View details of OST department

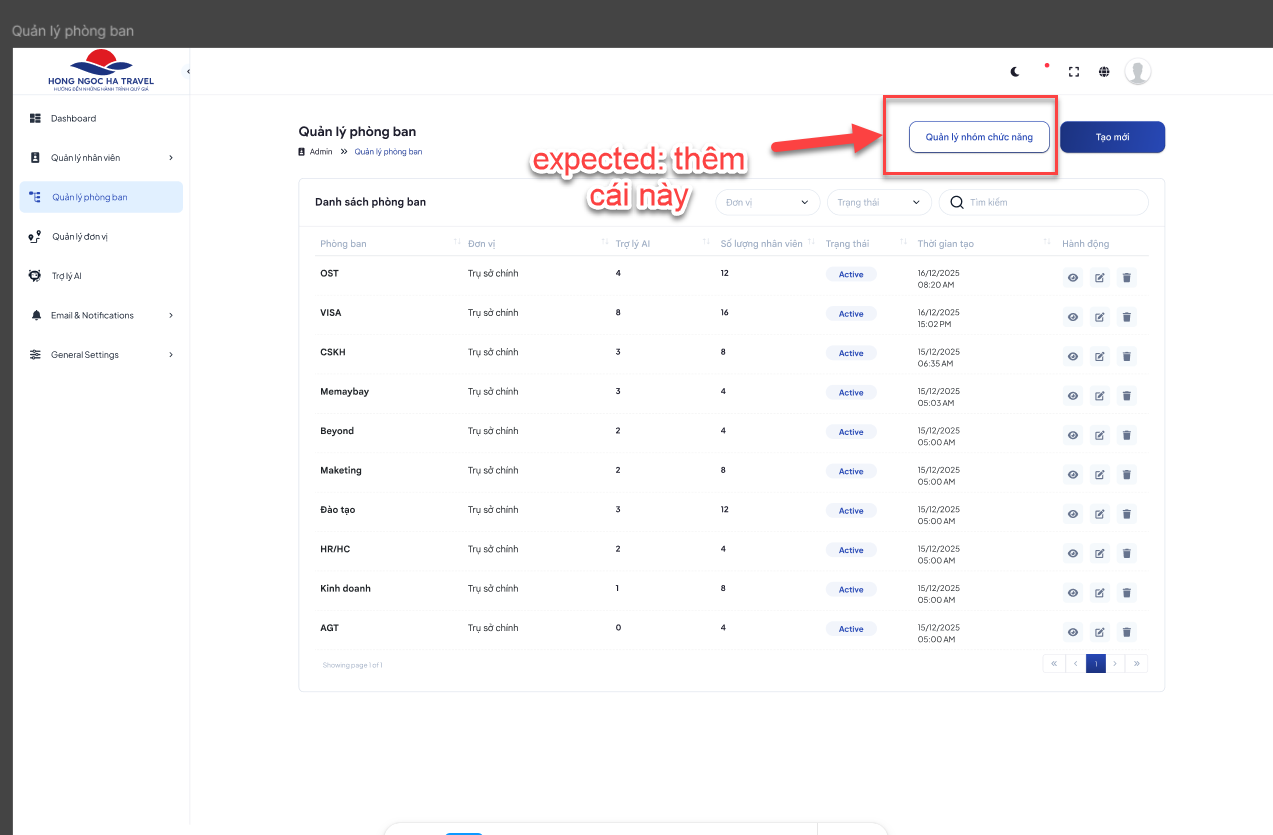tap(1072, 278)
